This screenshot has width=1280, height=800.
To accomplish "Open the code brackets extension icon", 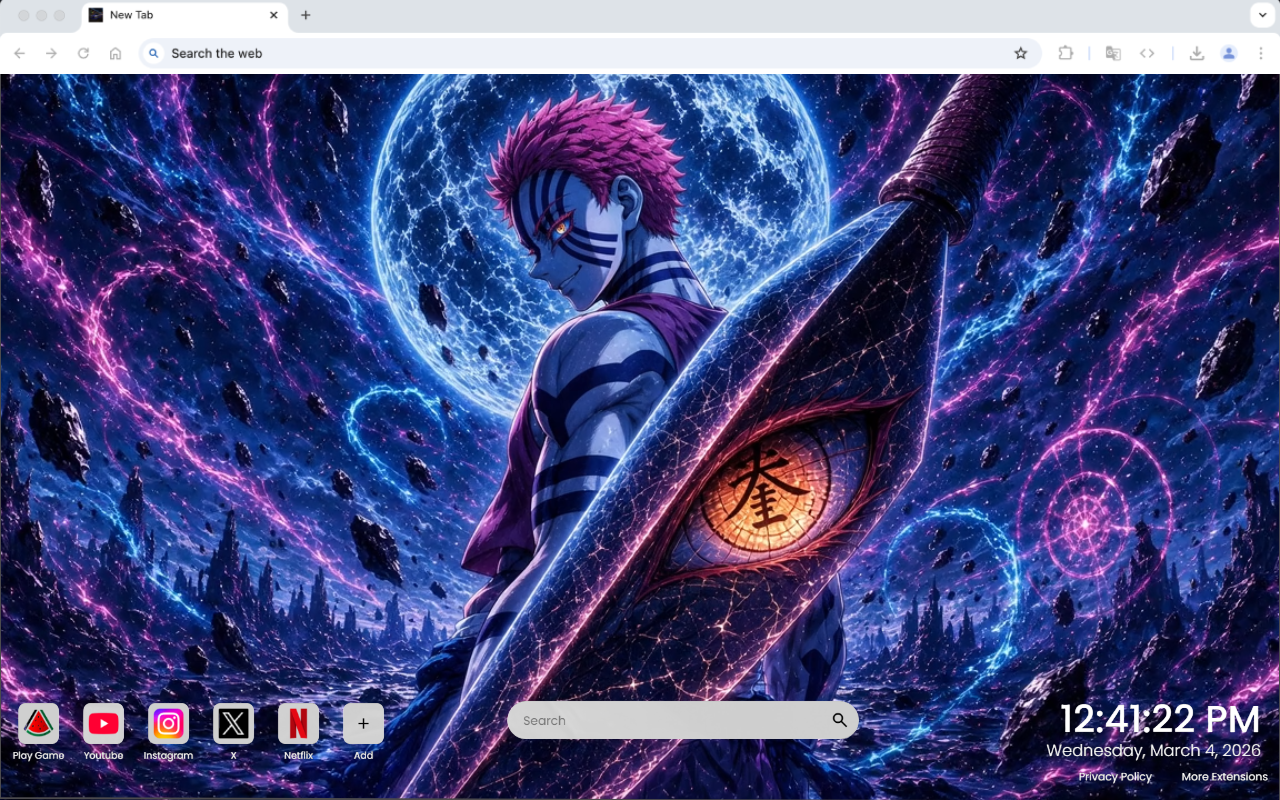I will click(1147, 53).
